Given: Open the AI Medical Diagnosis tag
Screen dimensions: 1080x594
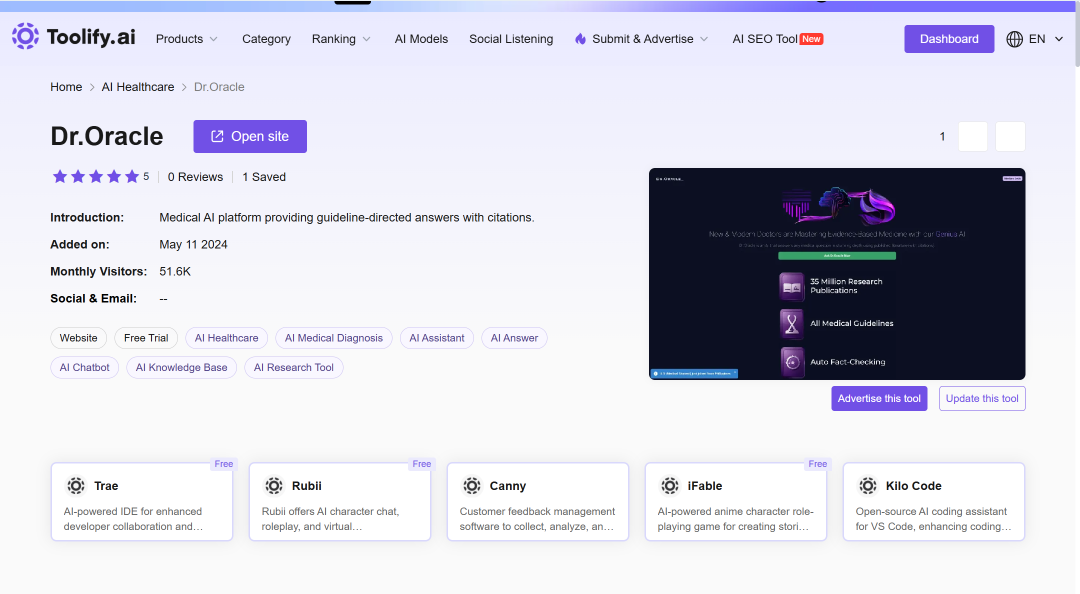Looking at the screenshot, I should 334,338.
